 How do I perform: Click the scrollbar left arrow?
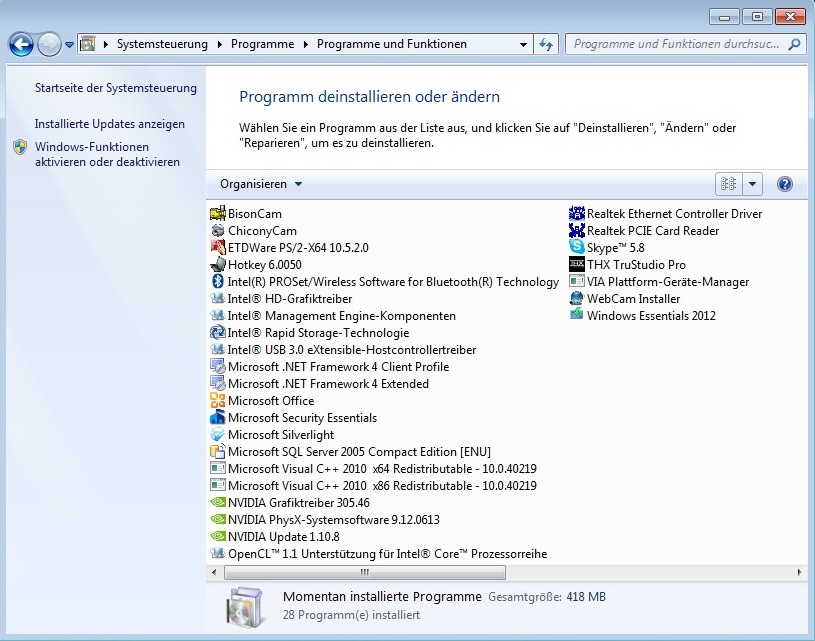click(214, 572)
